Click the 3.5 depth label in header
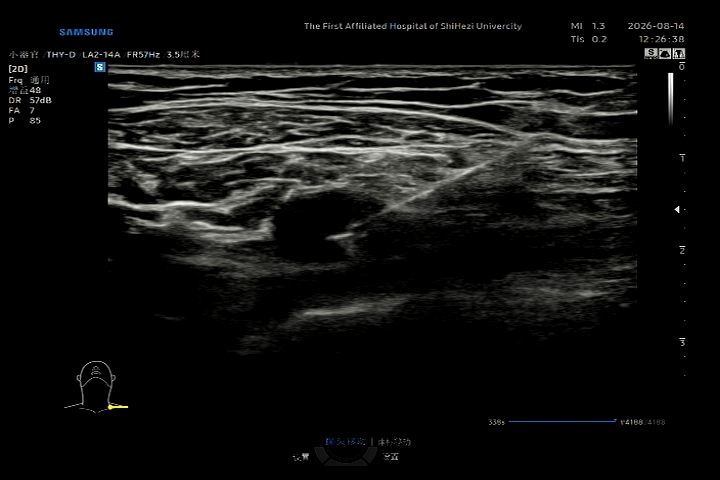Screen dimensions: 720x480 point(183,55)
